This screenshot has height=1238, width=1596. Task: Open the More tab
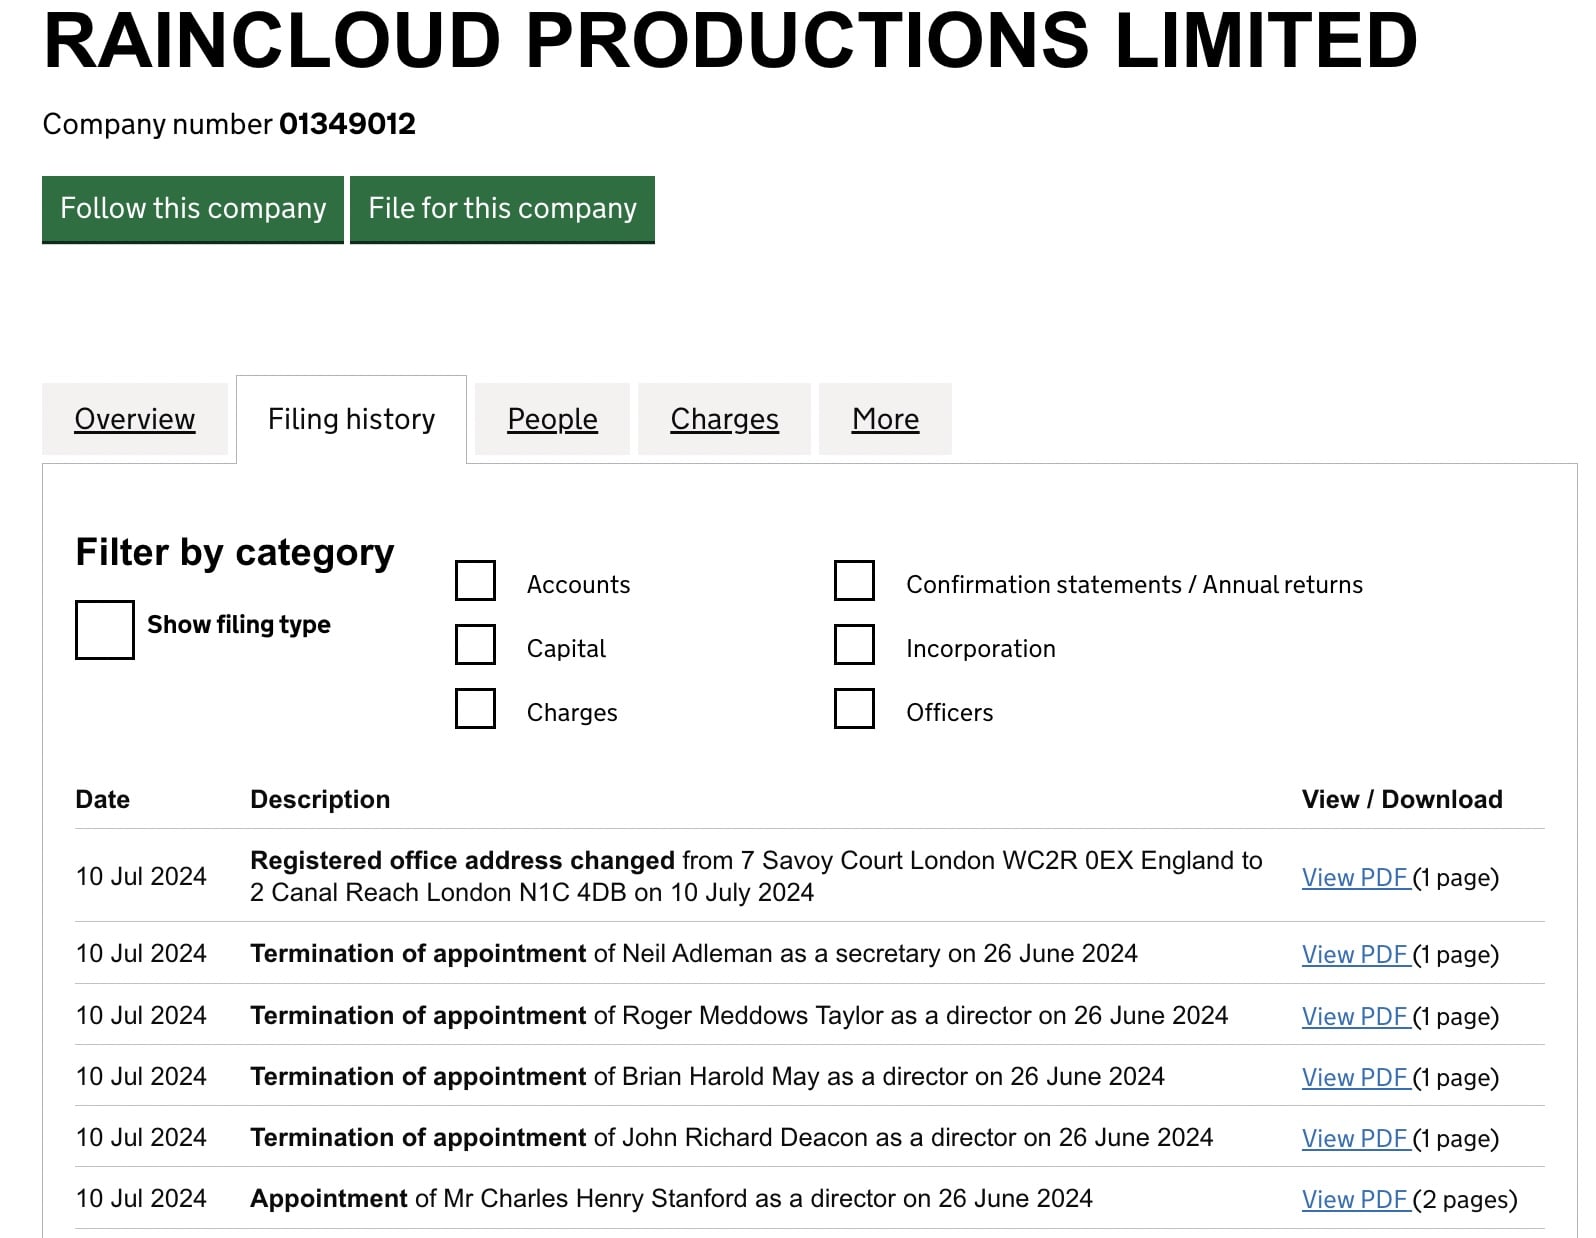[885, 419]
